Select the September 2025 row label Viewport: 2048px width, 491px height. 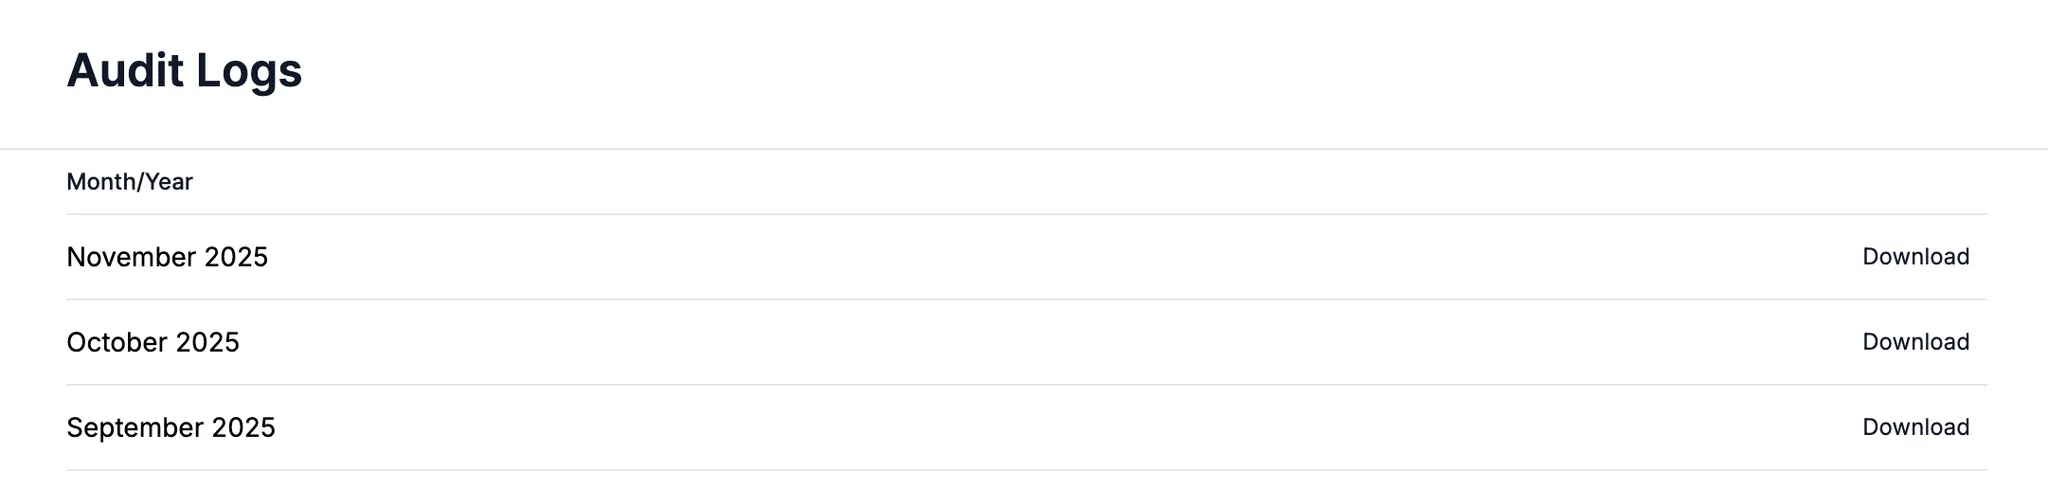(x=171, y=427)
